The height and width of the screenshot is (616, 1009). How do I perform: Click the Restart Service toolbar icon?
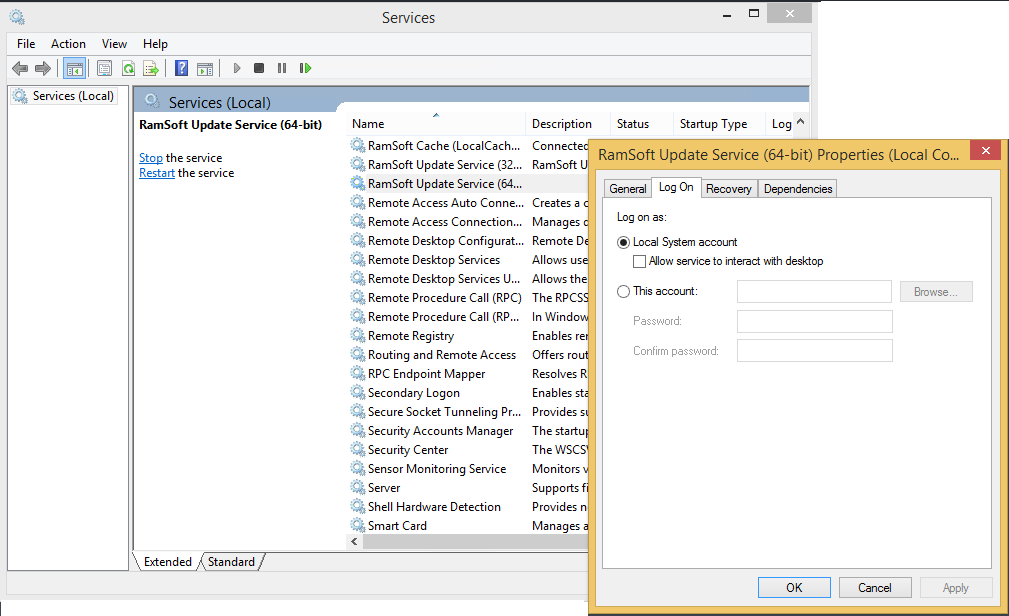coord(305,68)
